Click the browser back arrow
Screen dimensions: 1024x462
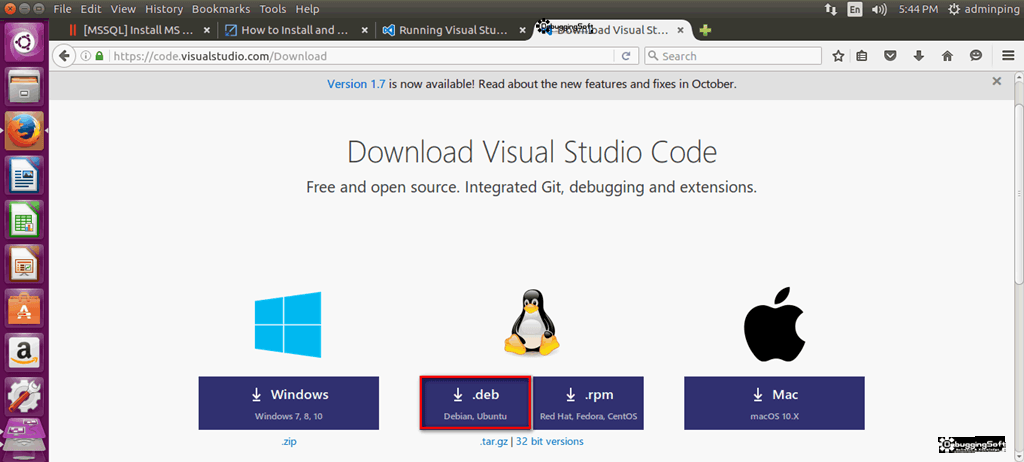[x=63, y=56]
